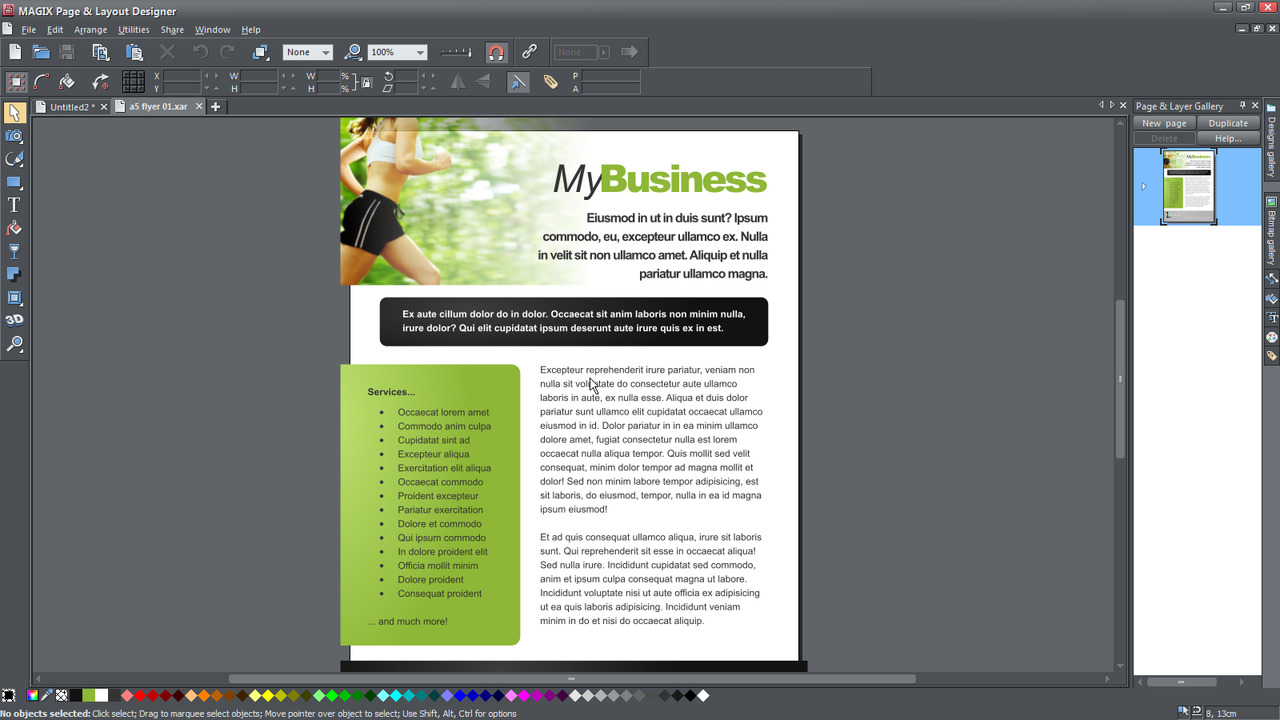Expand the quality 'None' dropdown
Viewport: 1280px width, 720px height.
(326, 53)
